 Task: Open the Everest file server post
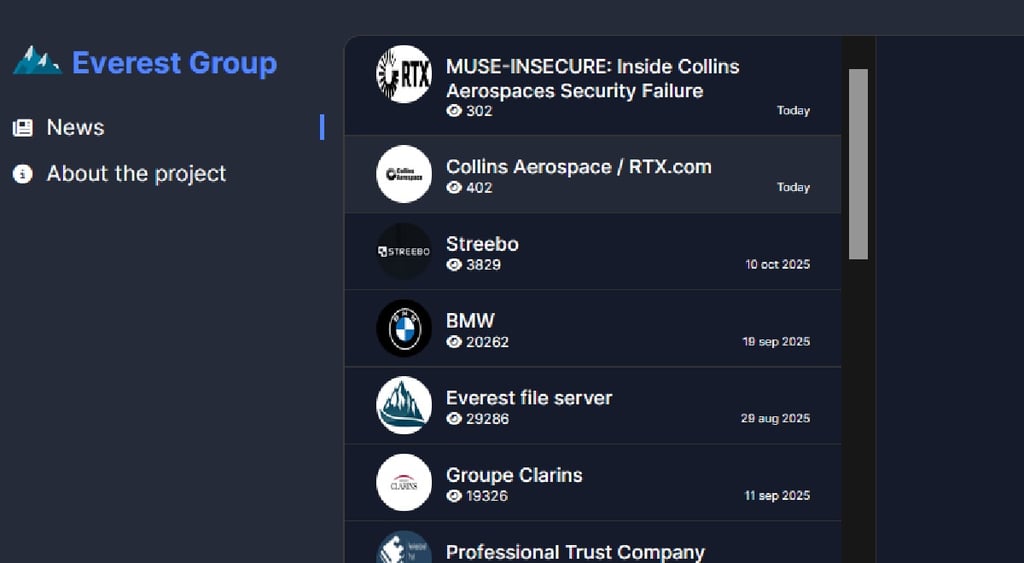coord(529,398)
